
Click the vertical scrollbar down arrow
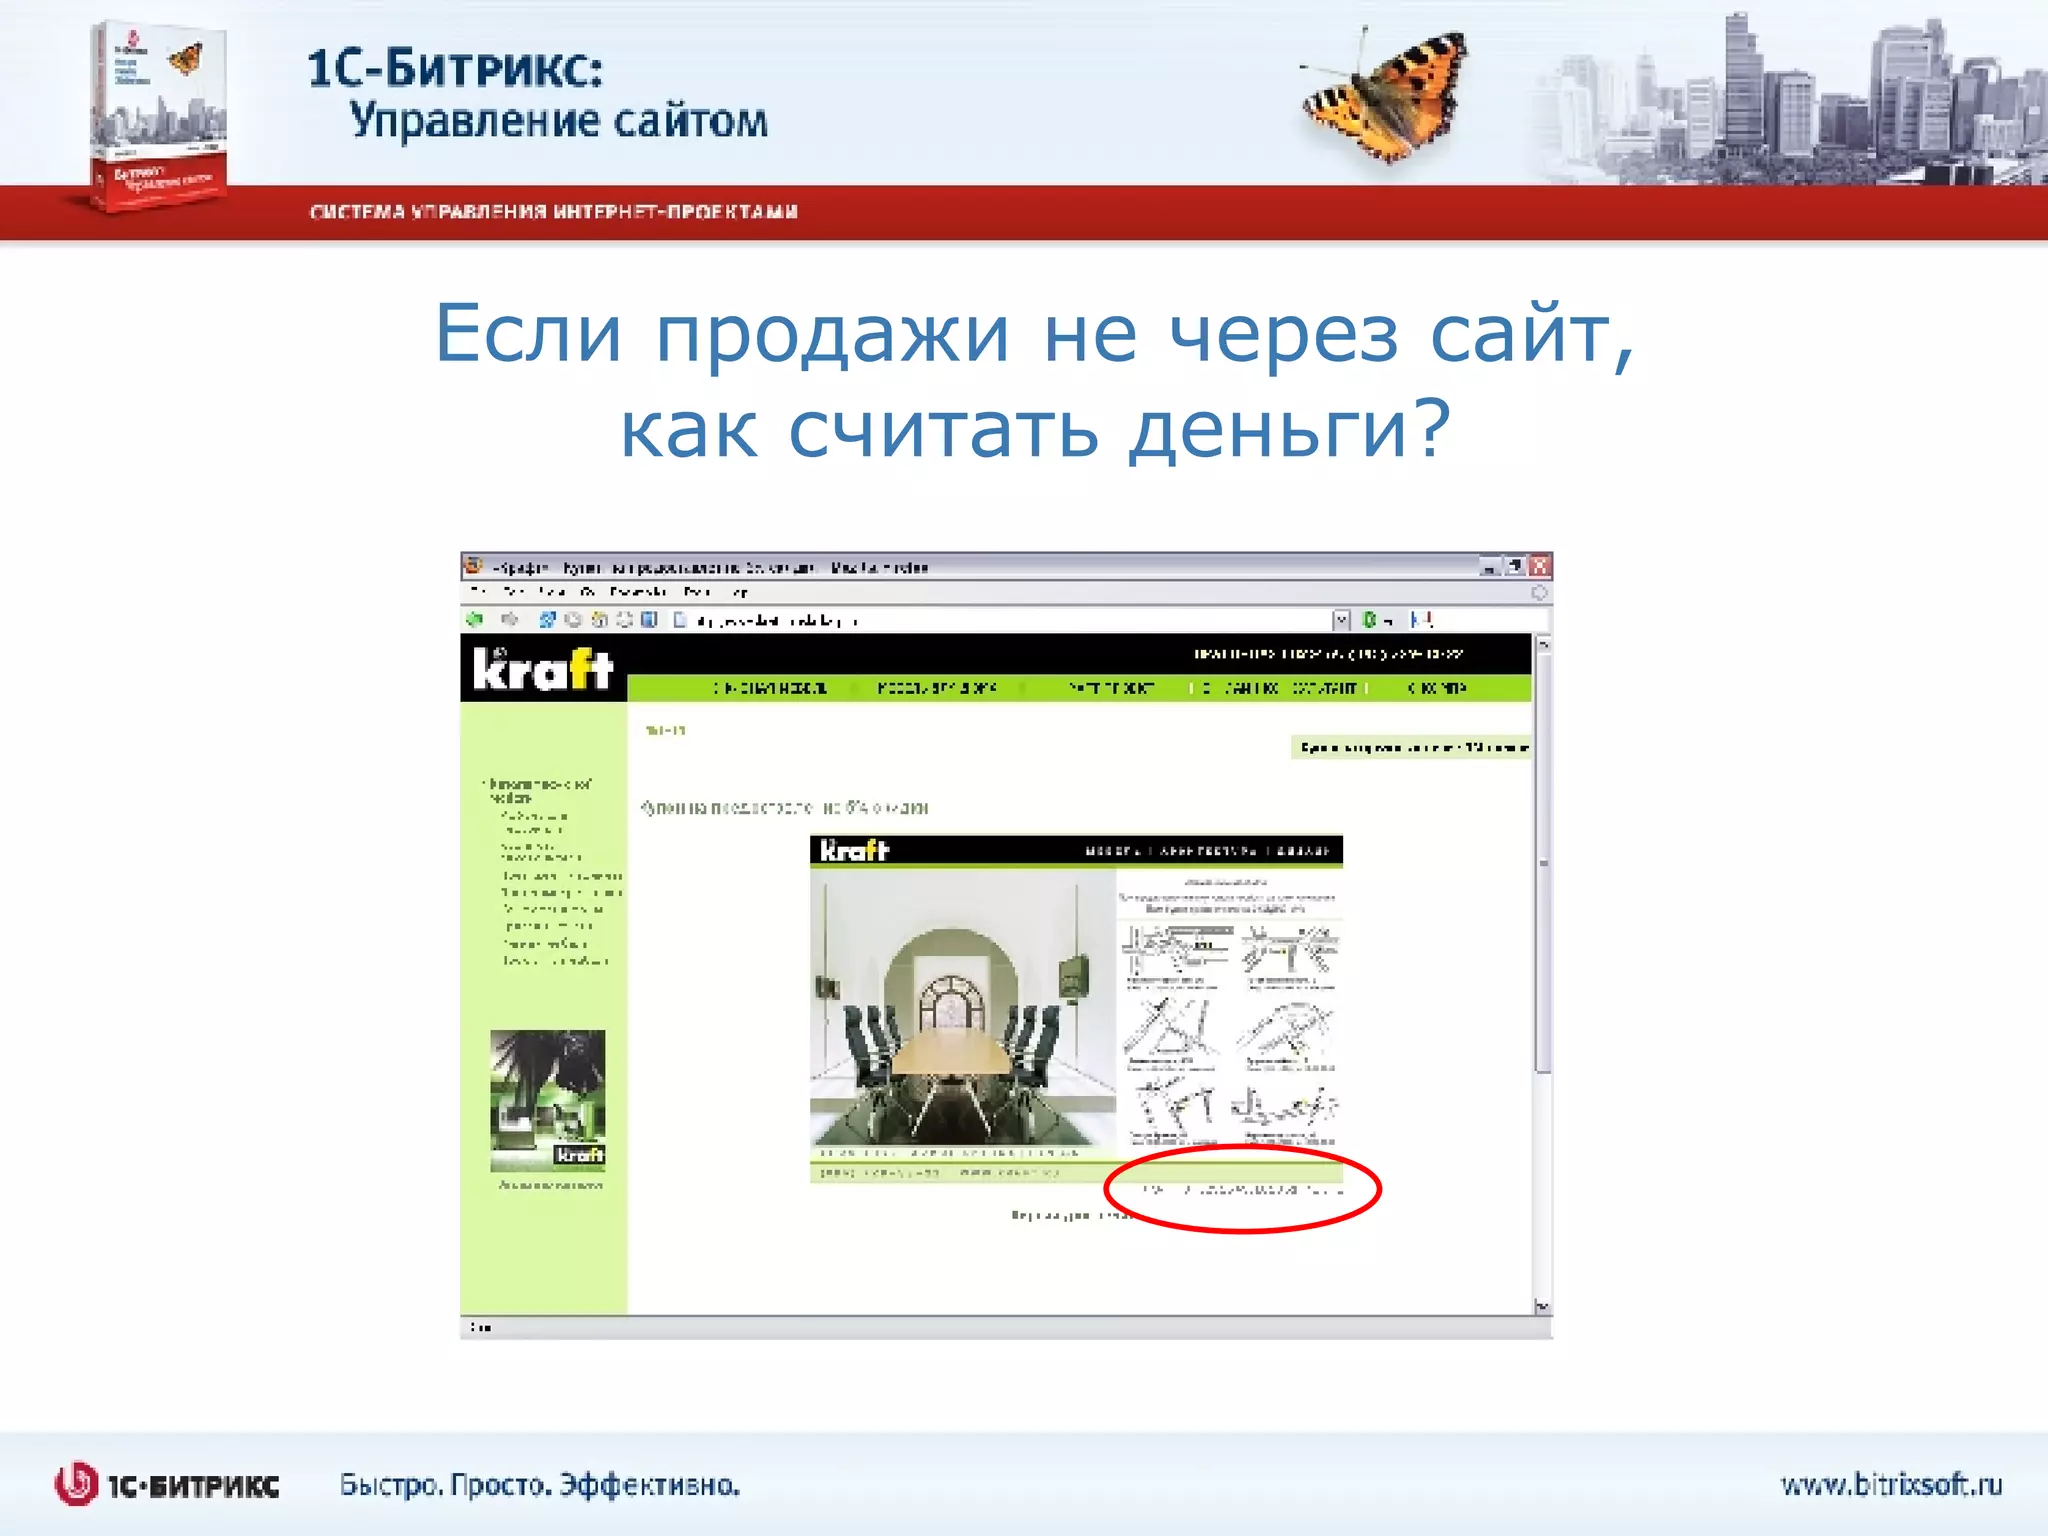click(x=1542, y=1306)
